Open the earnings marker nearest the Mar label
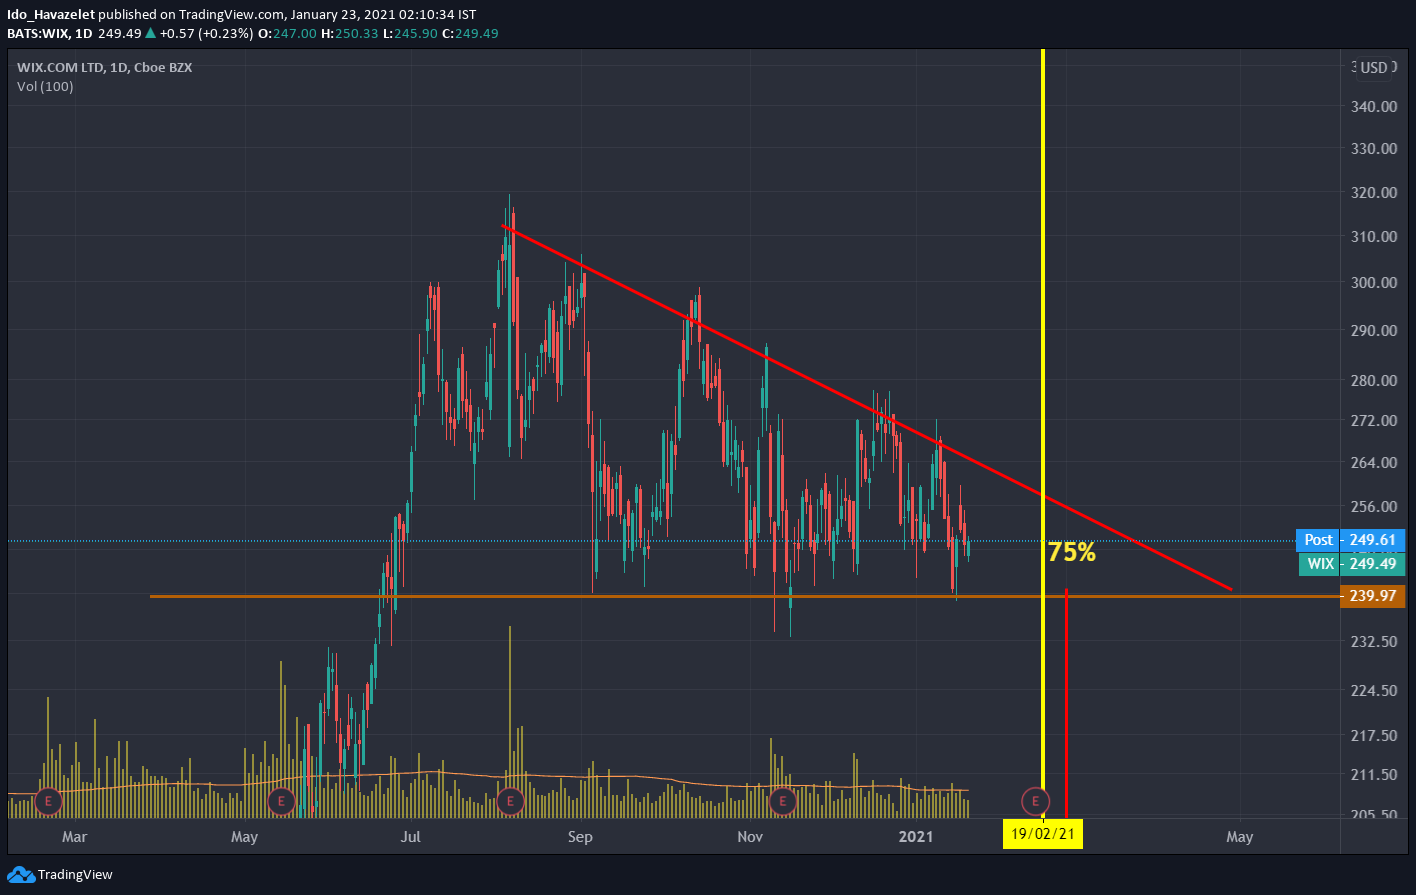1416x895 pixels. [48, 800]
